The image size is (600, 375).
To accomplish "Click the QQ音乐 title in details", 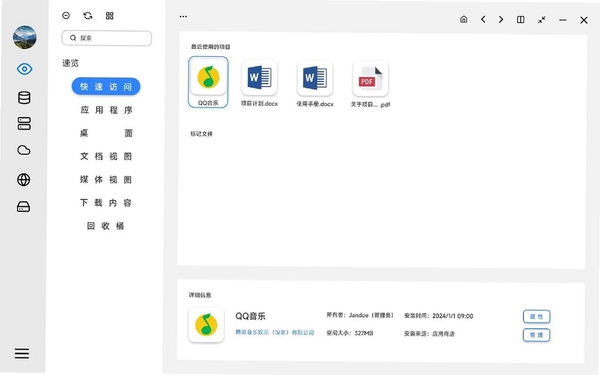I will pyautogui.click(x=250, y=316).
